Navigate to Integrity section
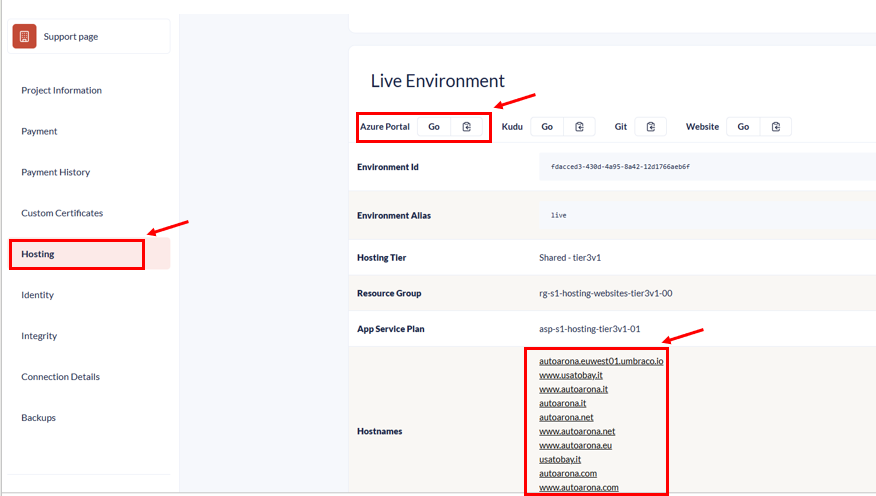 tap(39, 337)
